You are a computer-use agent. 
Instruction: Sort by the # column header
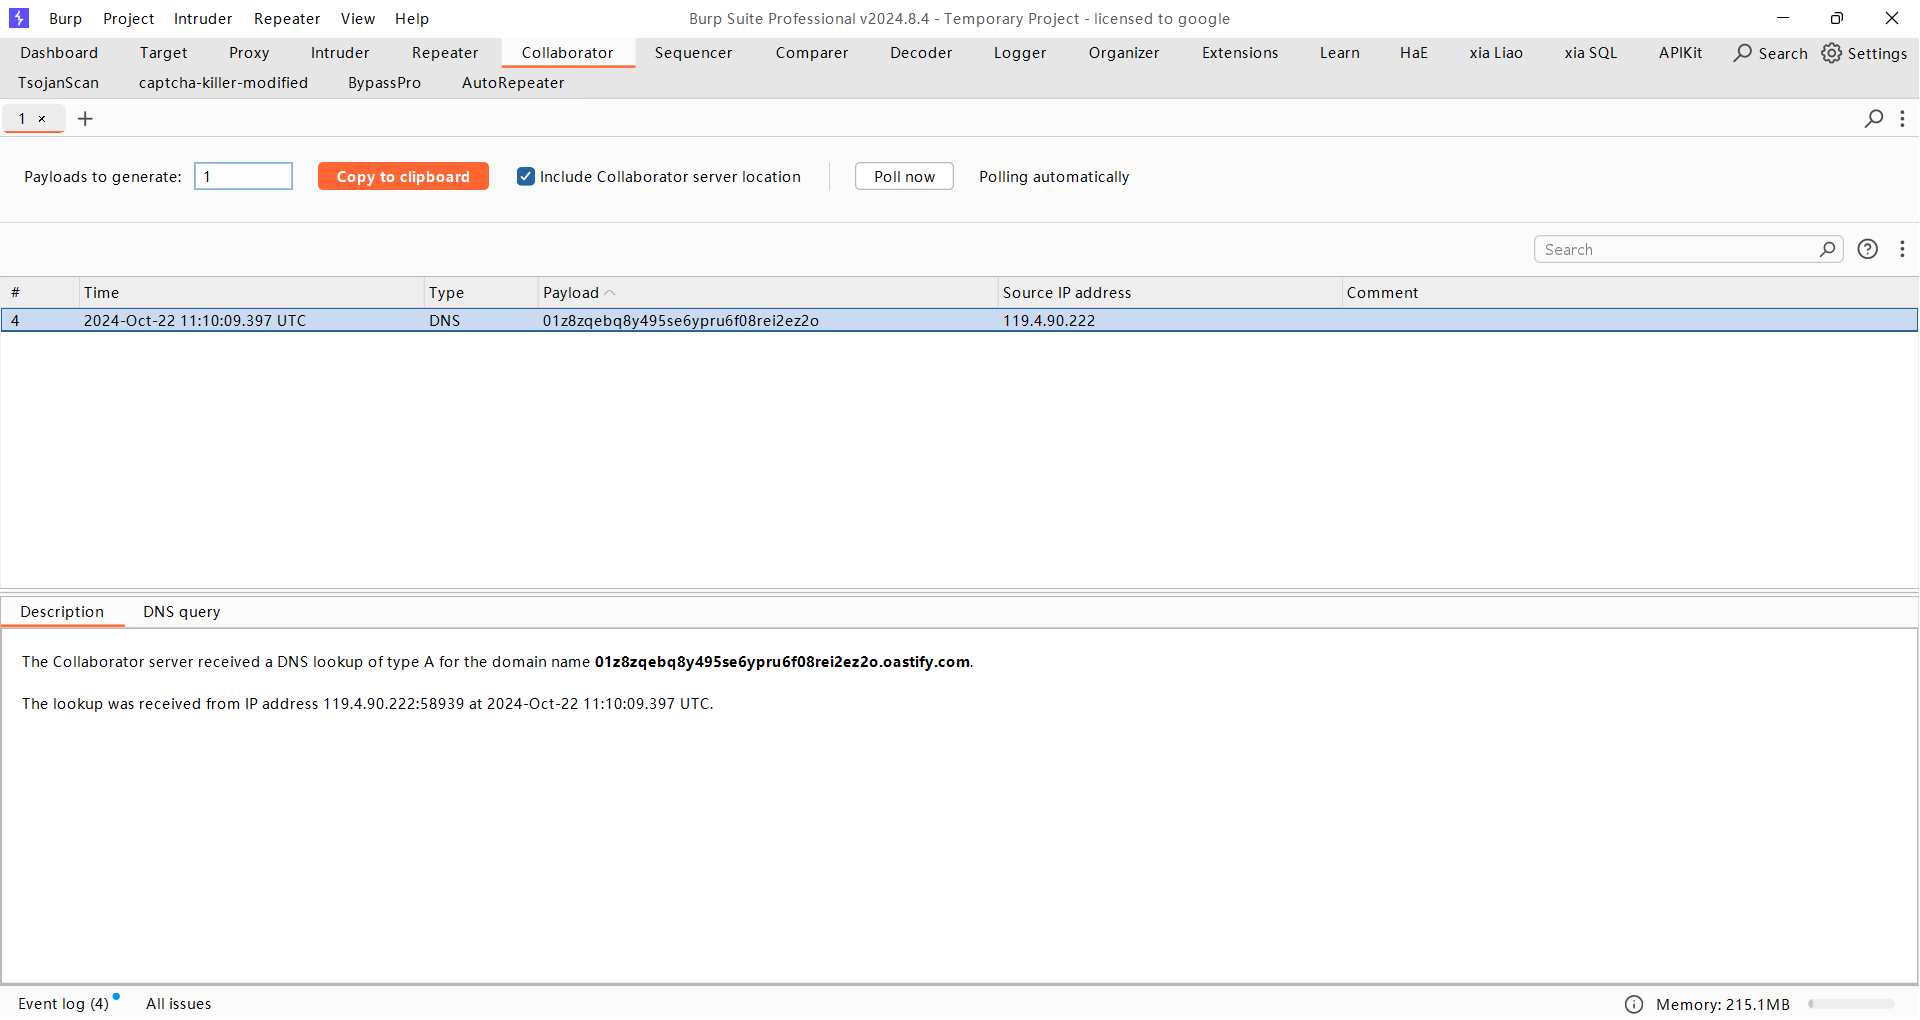coord(40,293)
